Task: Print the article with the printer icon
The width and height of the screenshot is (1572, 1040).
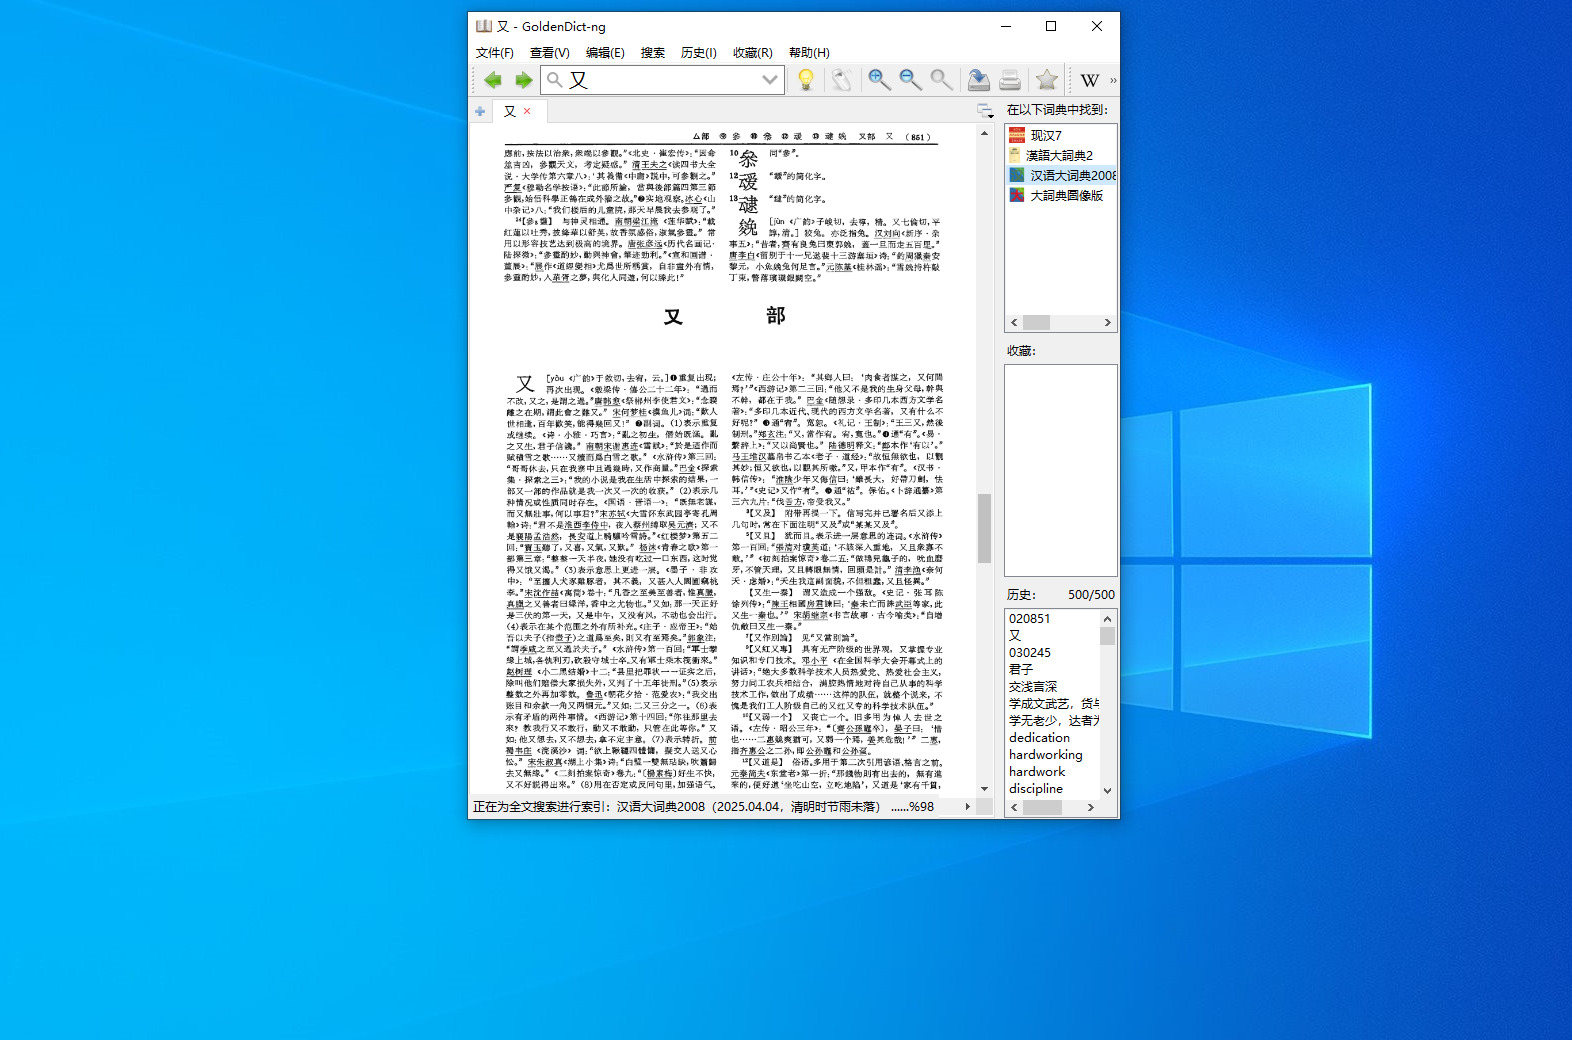Action: pyautogui.click(x=1010, y=80)
